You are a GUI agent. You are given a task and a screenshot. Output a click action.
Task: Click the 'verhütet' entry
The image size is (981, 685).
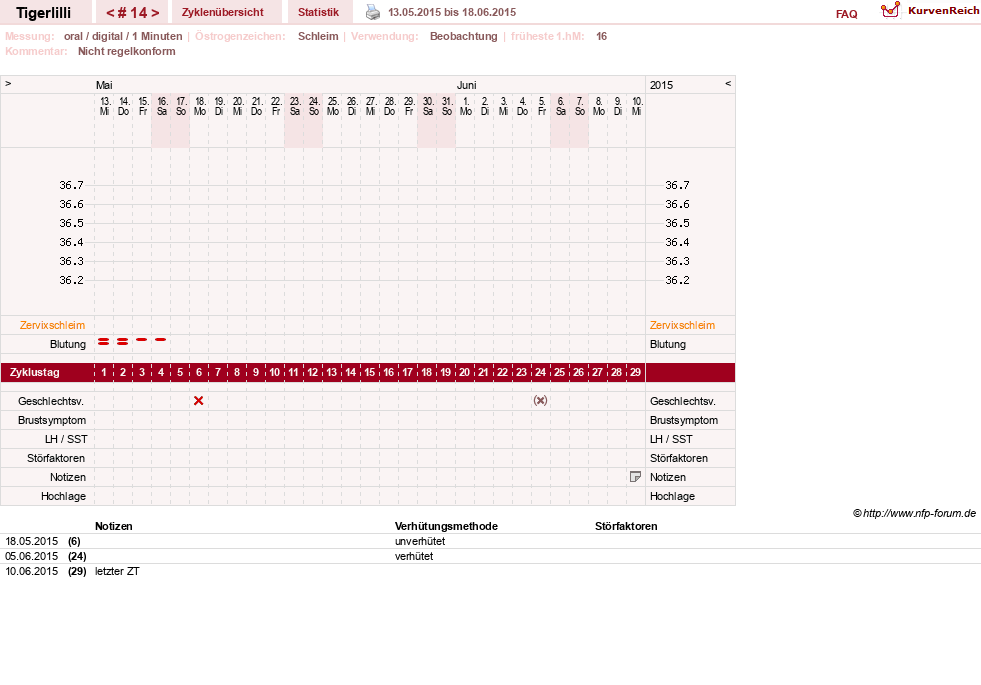[414, 556]
